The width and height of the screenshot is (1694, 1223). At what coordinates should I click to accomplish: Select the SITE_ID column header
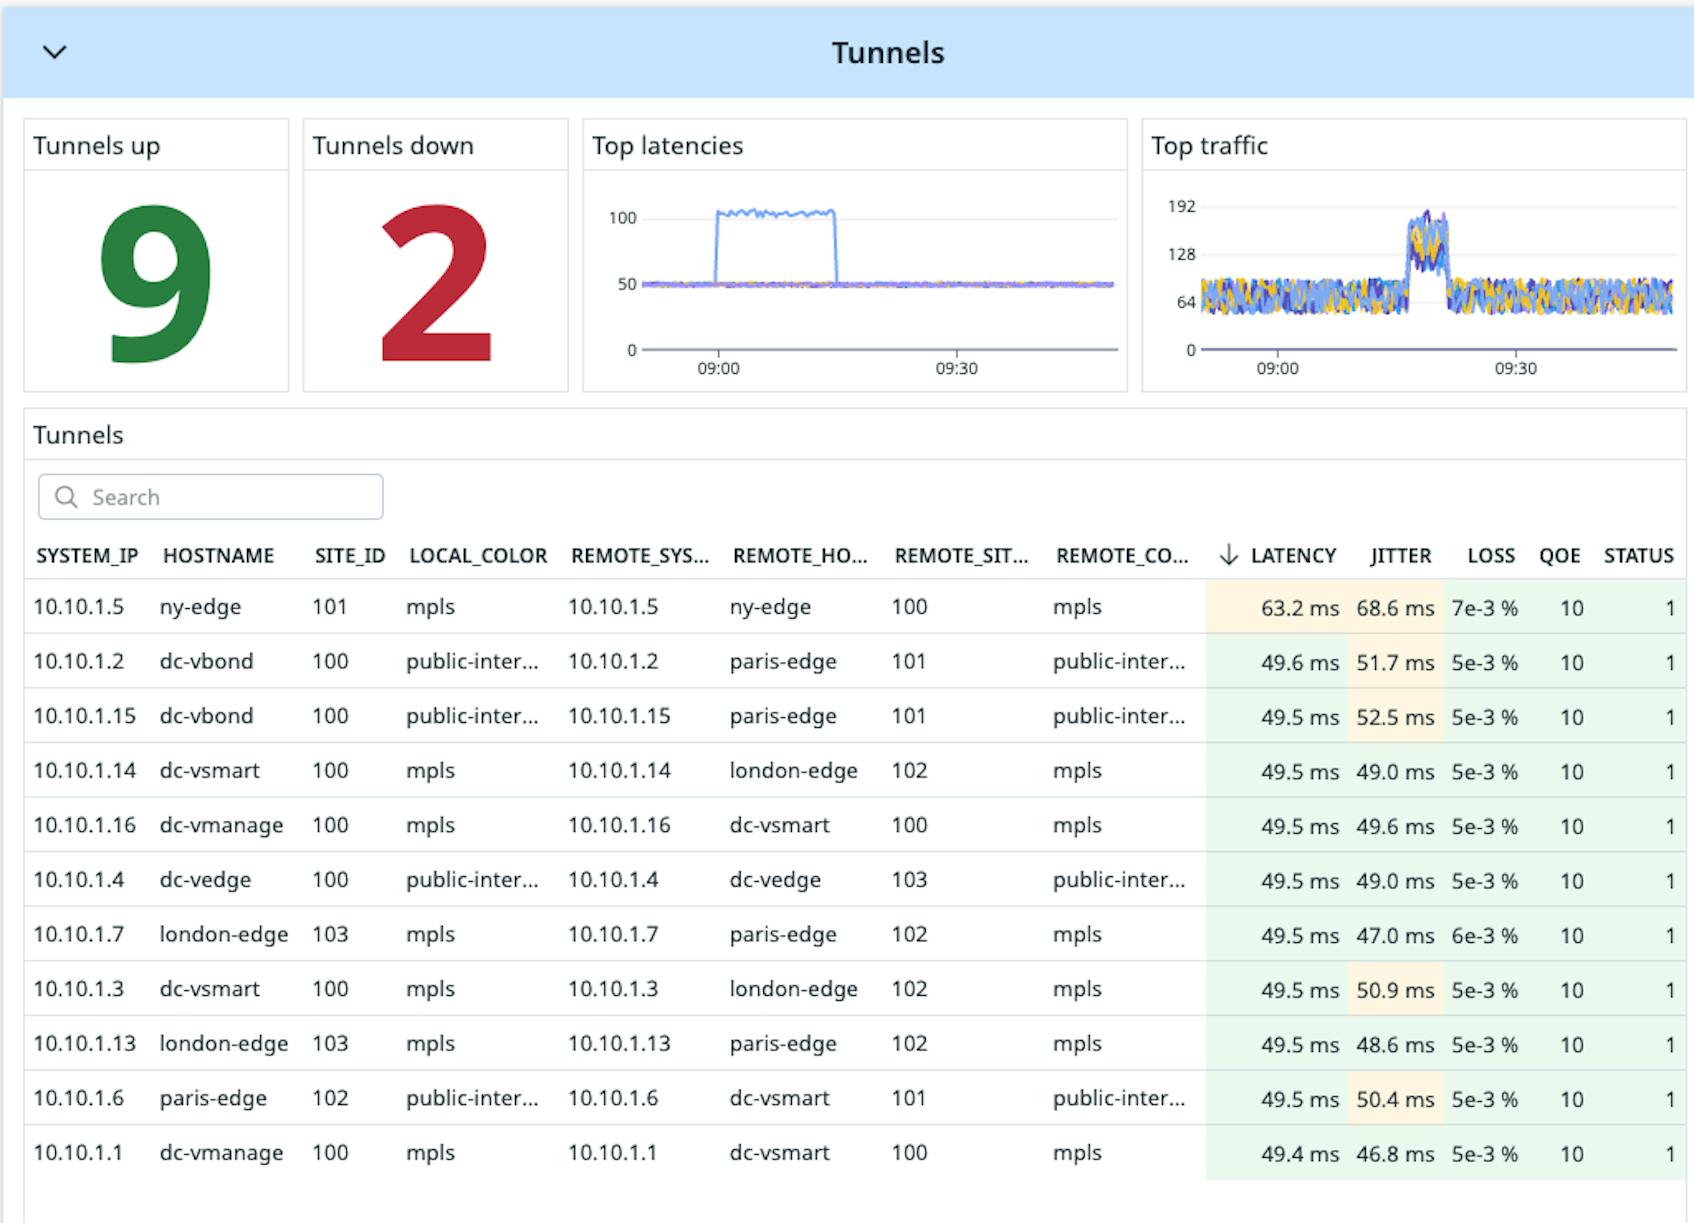[x=348, y=555]
